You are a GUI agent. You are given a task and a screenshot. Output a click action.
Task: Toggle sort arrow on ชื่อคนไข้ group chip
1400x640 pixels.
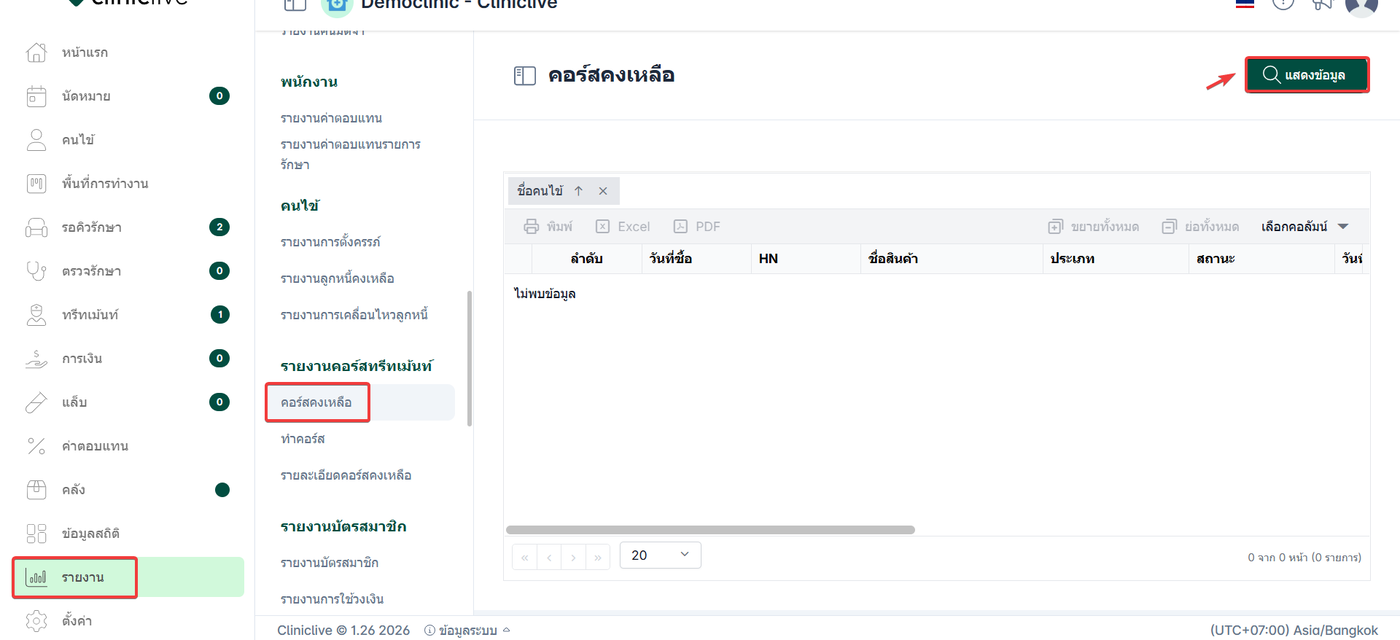[x=578, y=191]
